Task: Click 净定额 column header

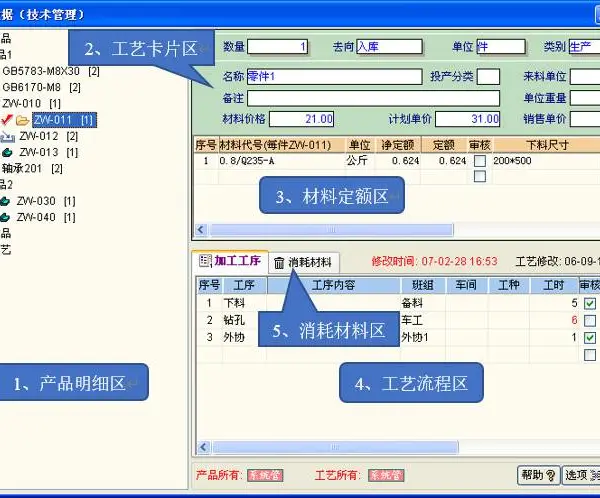Action: point(398,145)
